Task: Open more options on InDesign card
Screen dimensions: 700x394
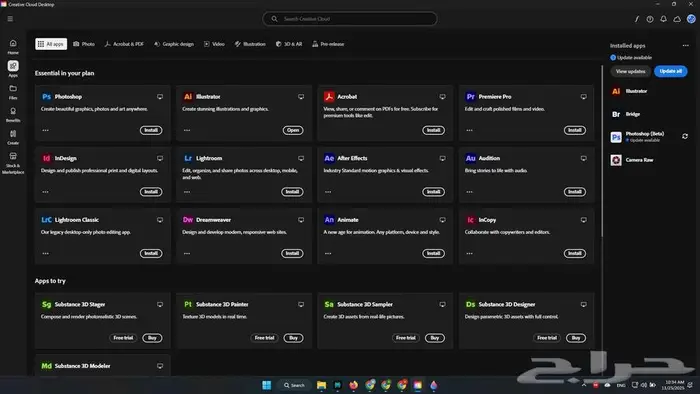Action: [x=46, y=192]
